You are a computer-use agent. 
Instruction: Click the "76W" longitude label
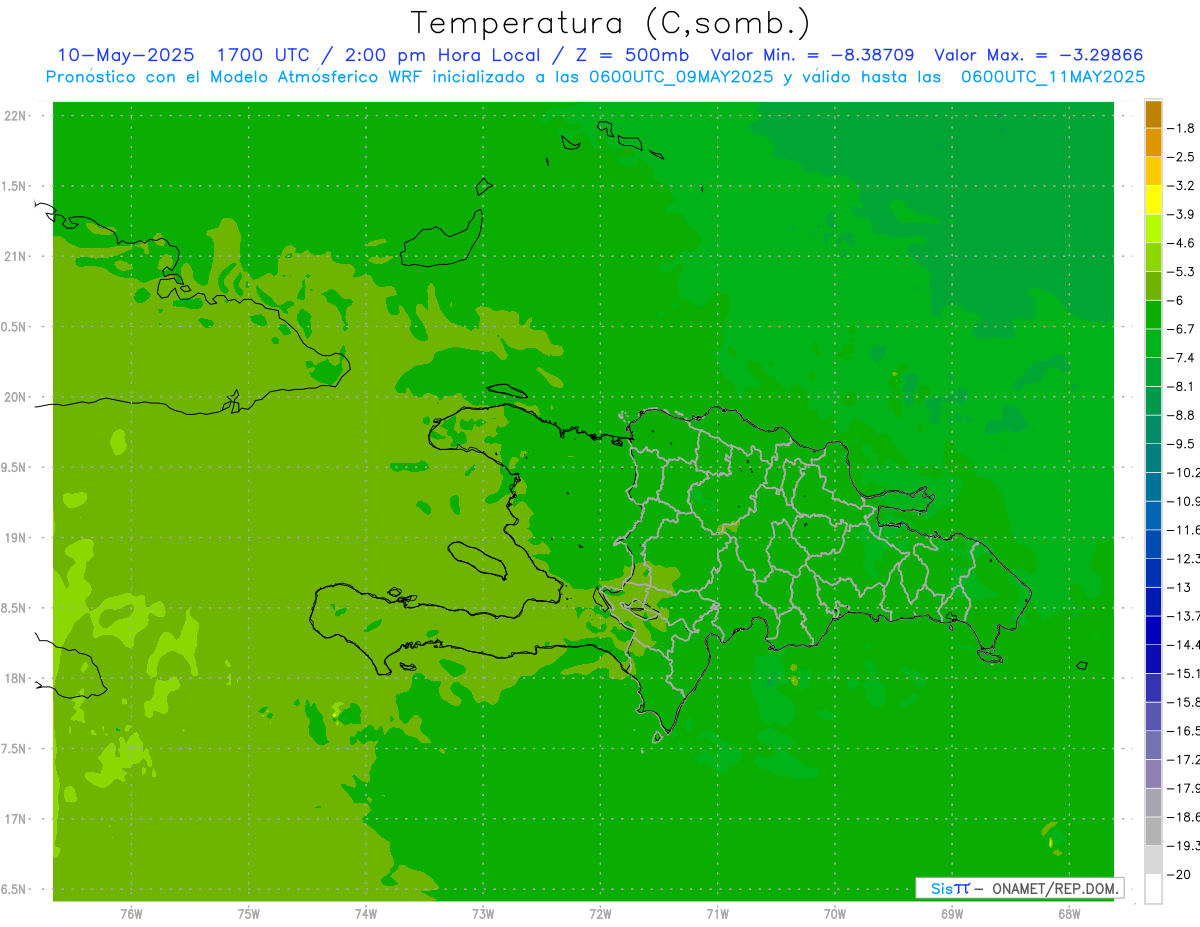coord(131,912)
